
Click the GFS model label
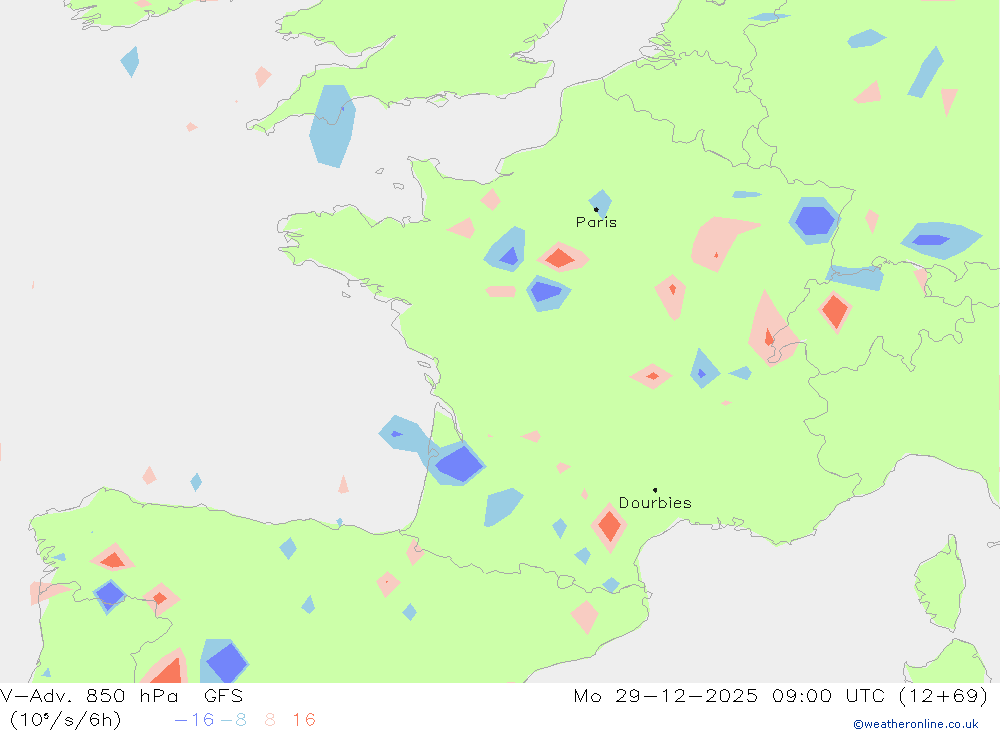click(223, 695)
